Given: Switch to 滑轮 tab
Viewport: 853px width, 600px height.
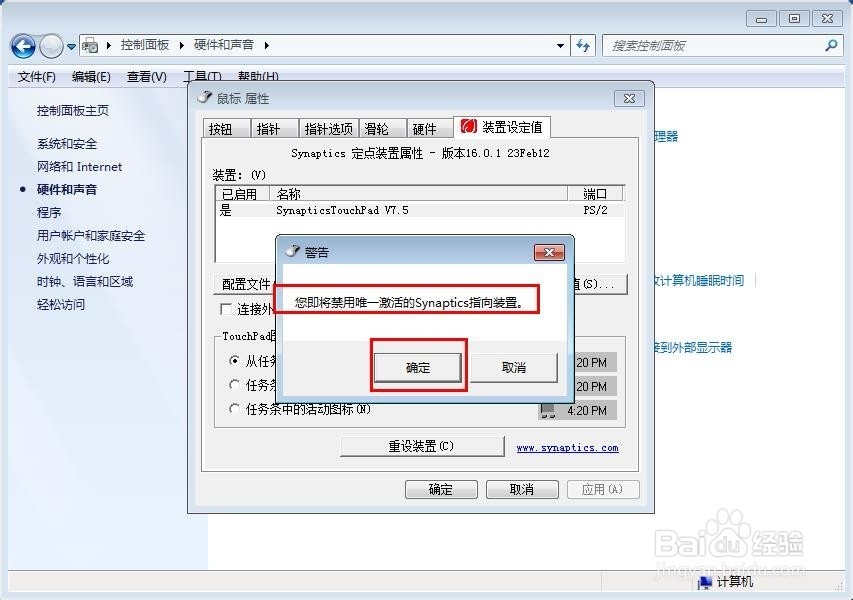Looking at the screenshot, I should (382, 129).
